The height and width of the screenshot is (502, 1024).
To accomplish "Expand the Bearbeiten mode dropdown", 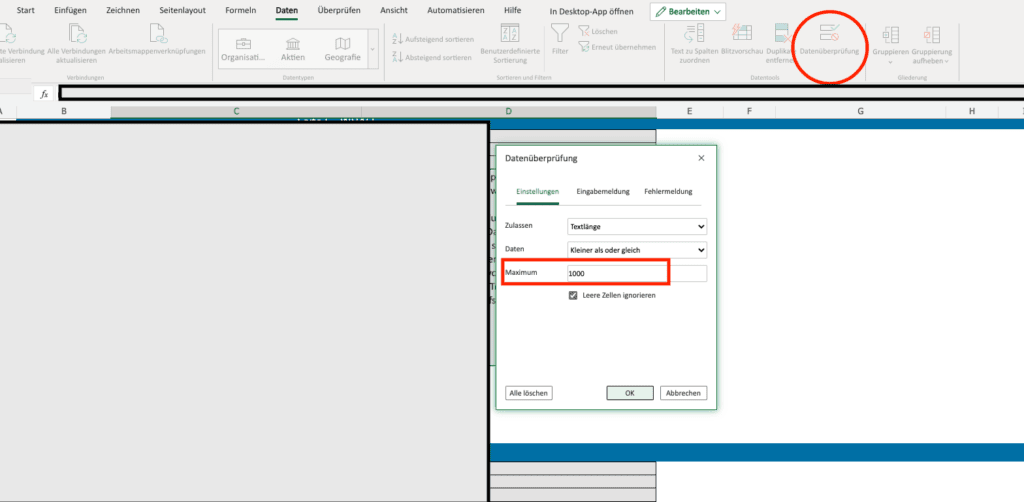I will [x=688, y=11].
